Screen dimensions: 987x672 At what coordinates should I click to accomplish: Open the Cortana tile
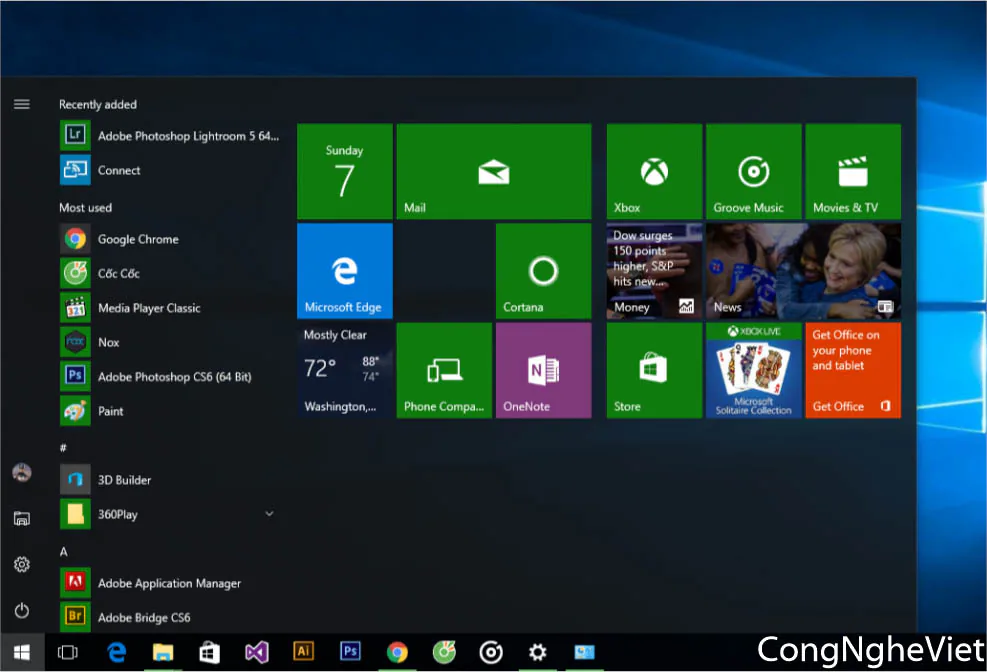(x=544, y=271)
